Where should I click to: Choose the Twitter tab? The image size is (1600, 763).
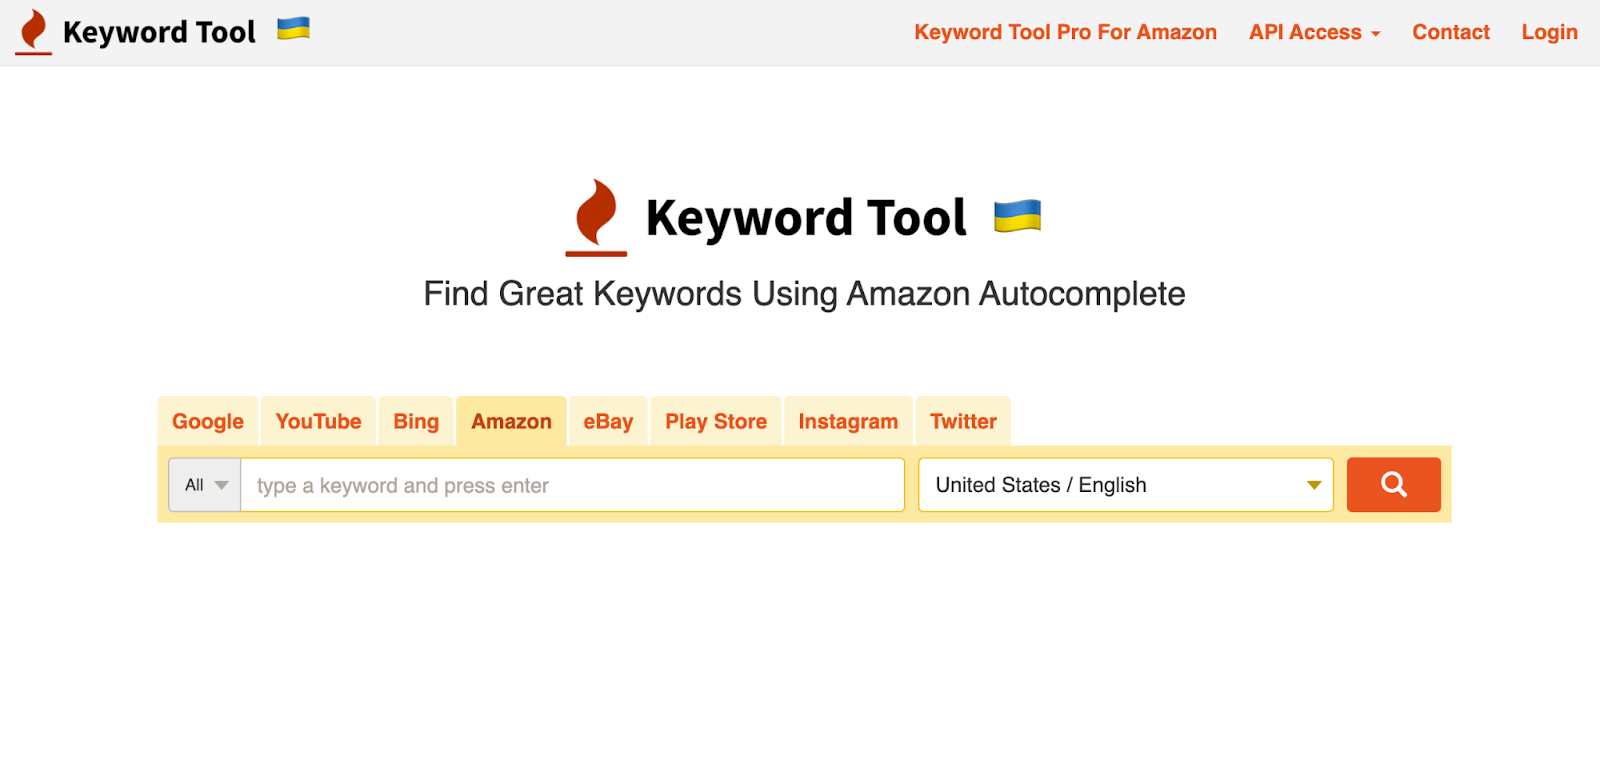[x=963, y=421]
